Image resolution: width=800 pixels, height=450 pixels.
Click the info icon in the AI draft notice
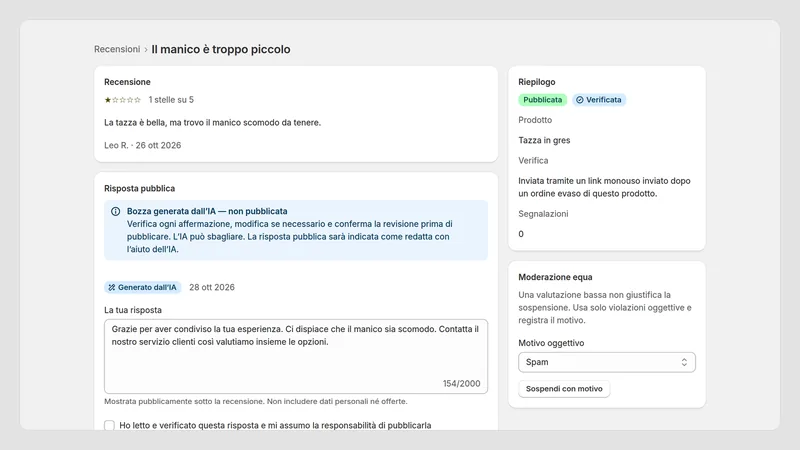coord(115,211)
